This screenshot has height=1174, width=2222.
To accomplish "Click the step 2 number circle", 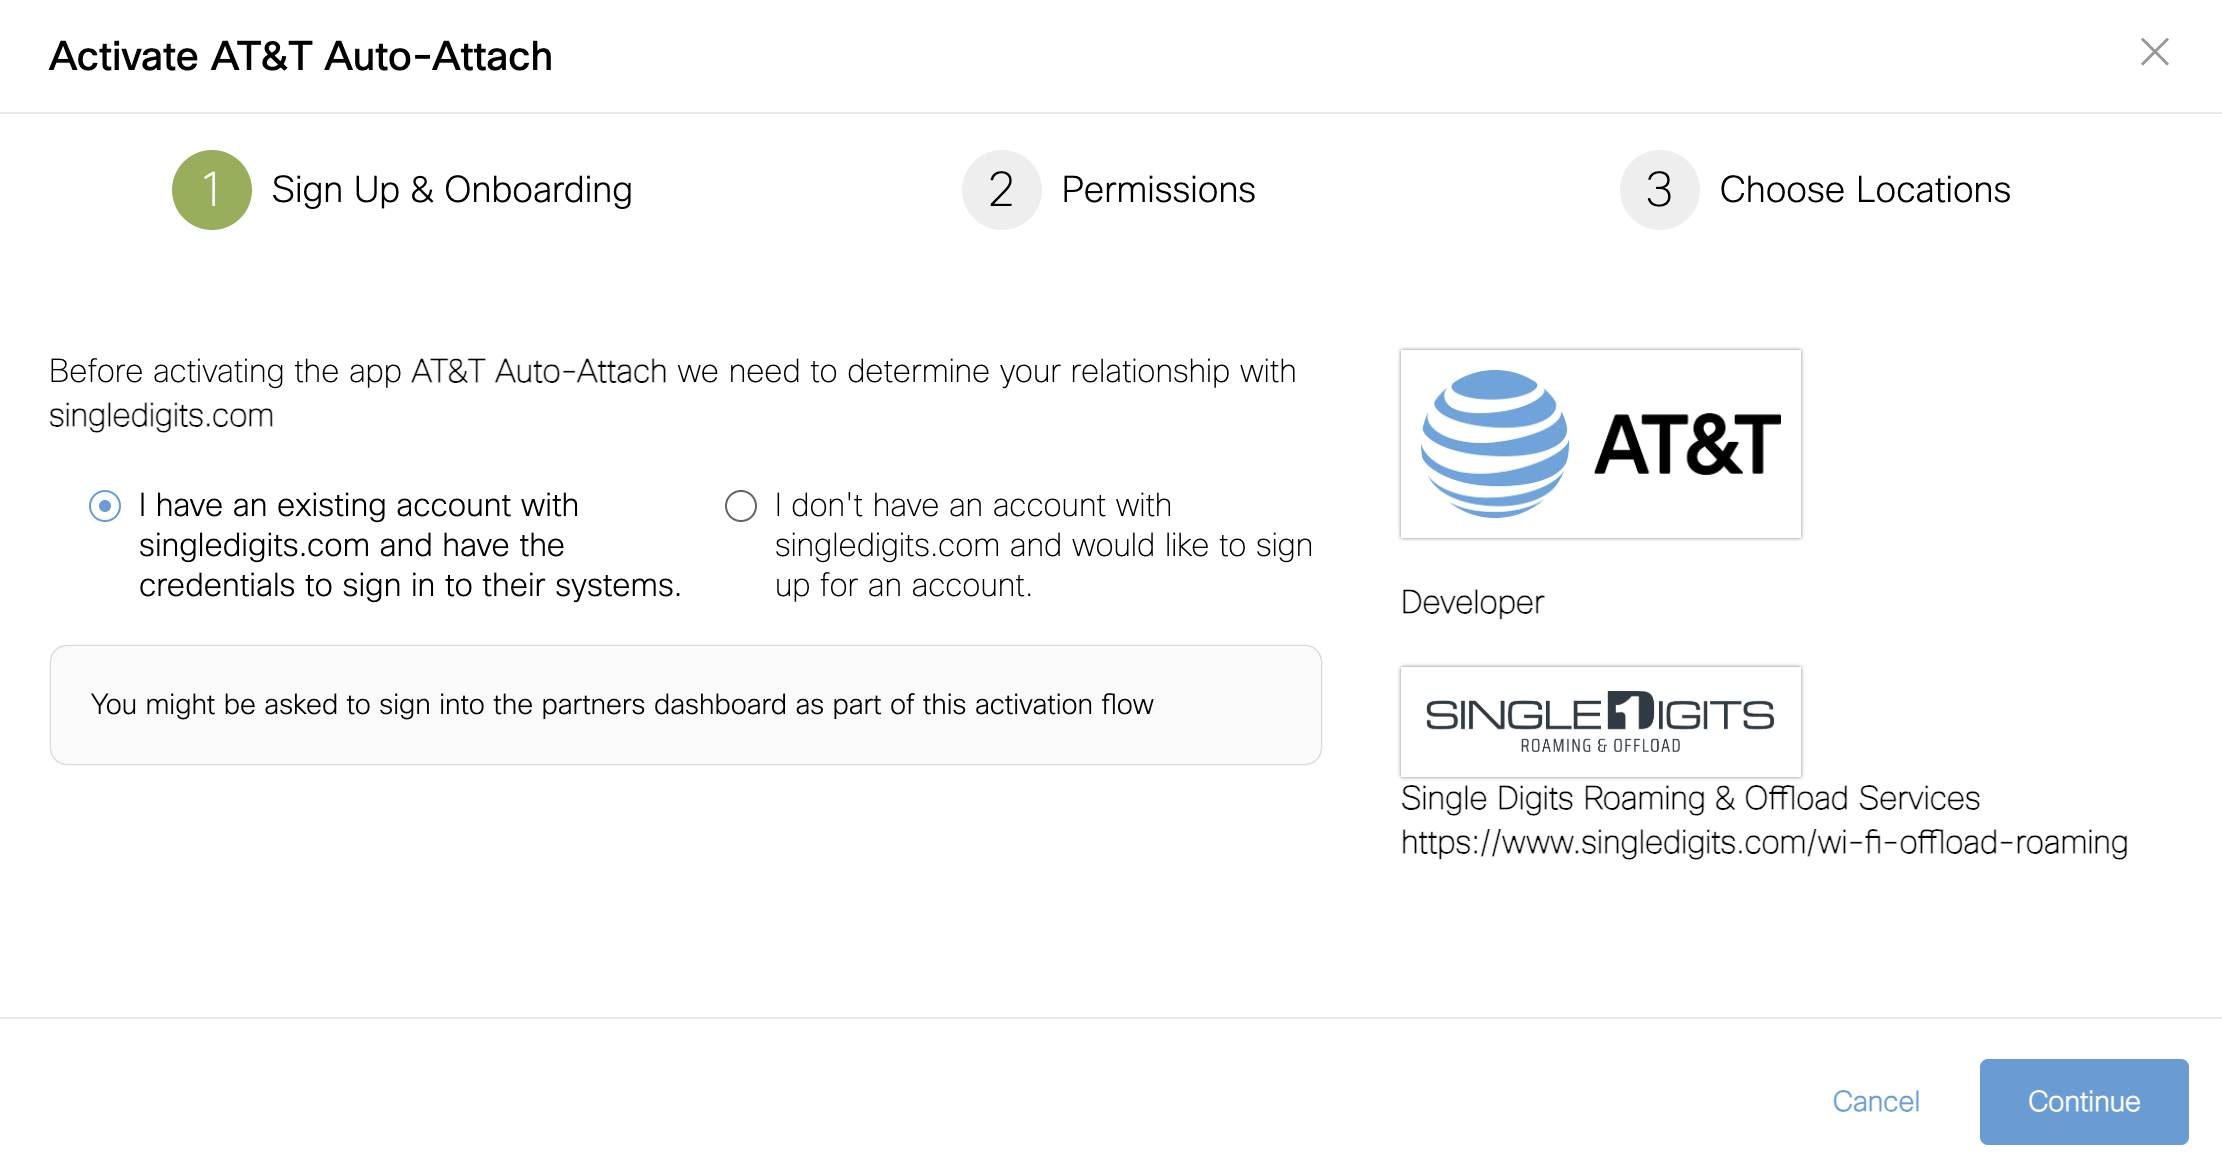I will pos(1001,190).
